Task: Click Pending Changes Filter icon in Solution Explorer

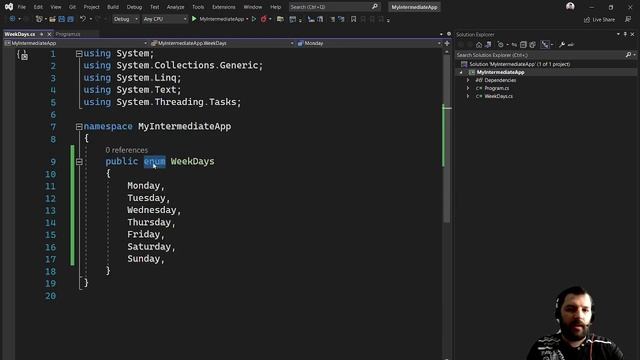Action: pos(501,44)
